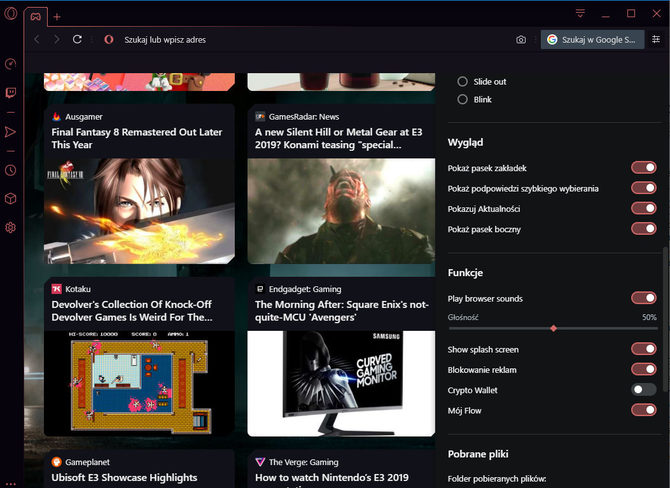Go back to previous page
The image size is (670, 488).
tap(37, 39)
